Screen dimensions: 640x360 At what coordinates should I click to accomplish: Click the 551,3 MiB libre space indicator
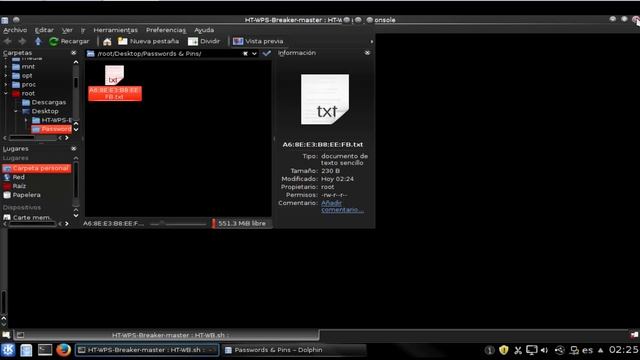241,224
